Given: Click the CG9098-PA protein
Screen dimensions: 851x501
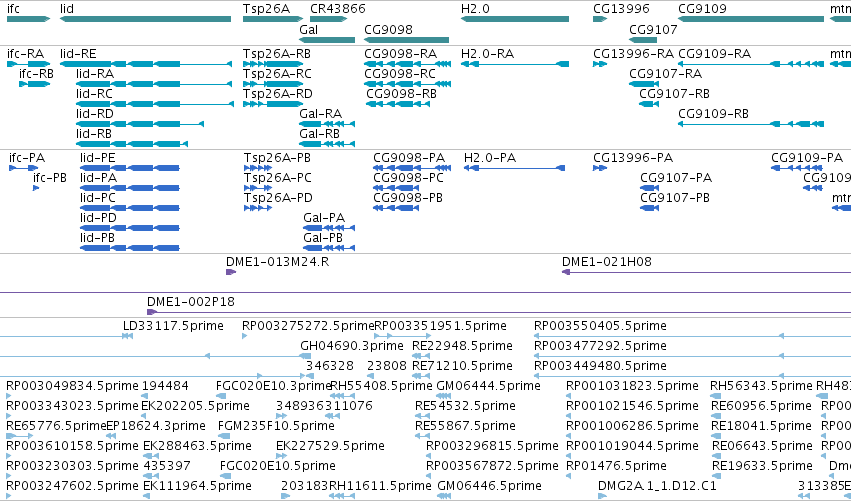Looking at the screenshot, I should (x=412, y=168).
